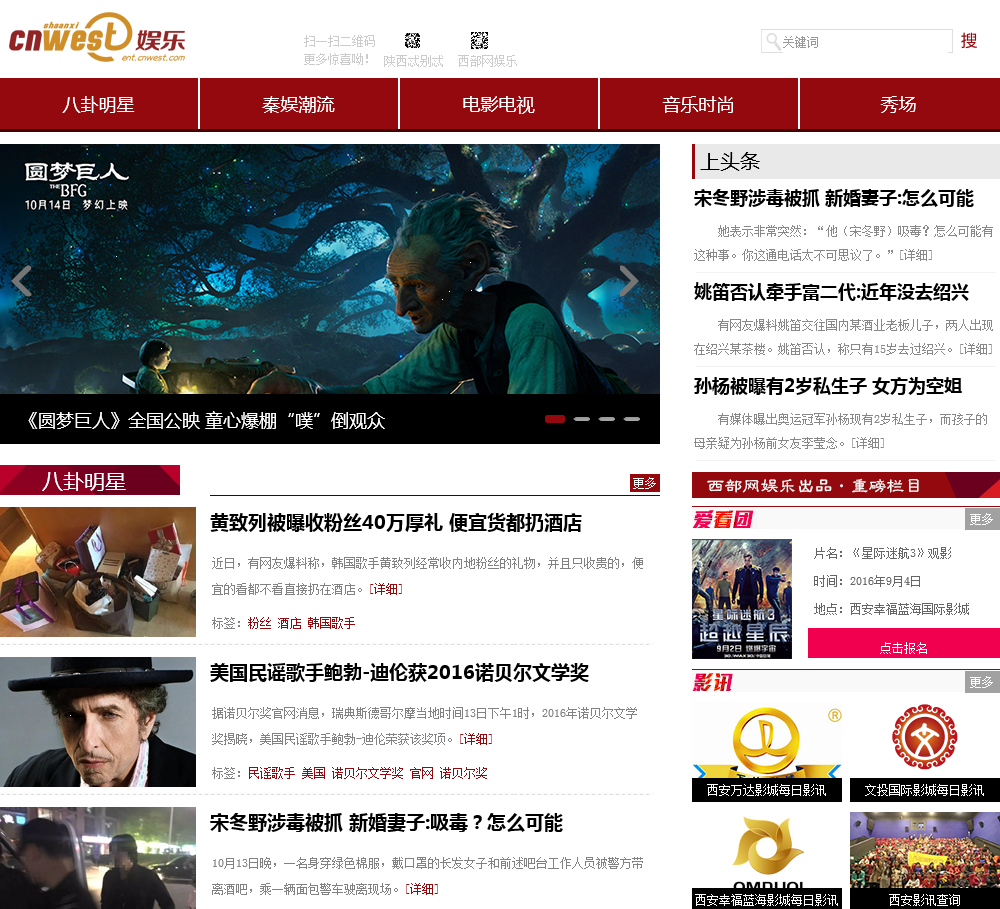Show previous carousel slide arrow

[x=22, y=281]
